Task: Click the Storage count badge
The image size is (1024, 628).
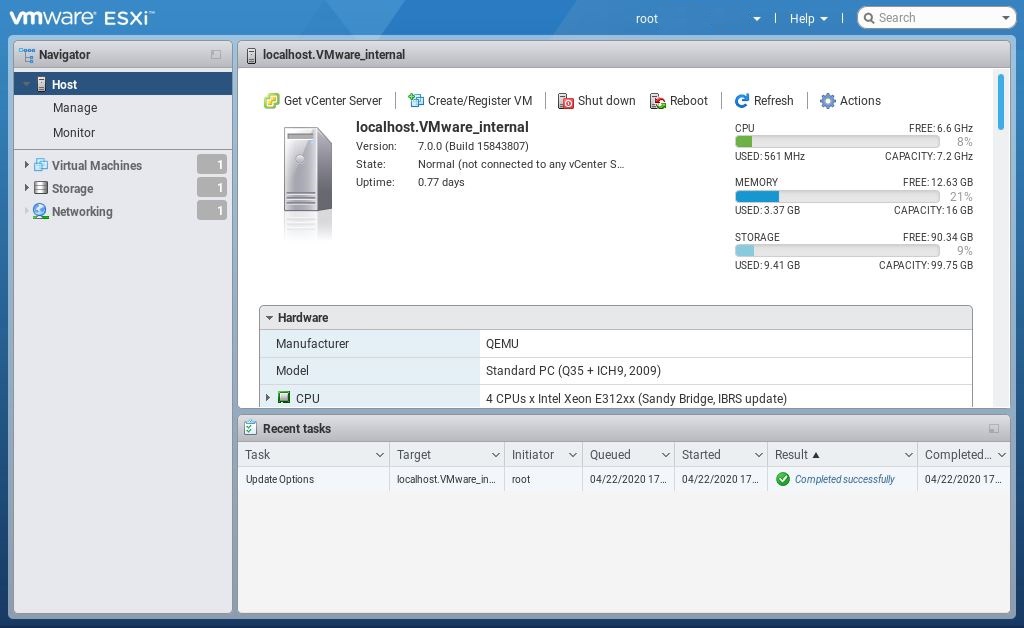Action: 212,187
